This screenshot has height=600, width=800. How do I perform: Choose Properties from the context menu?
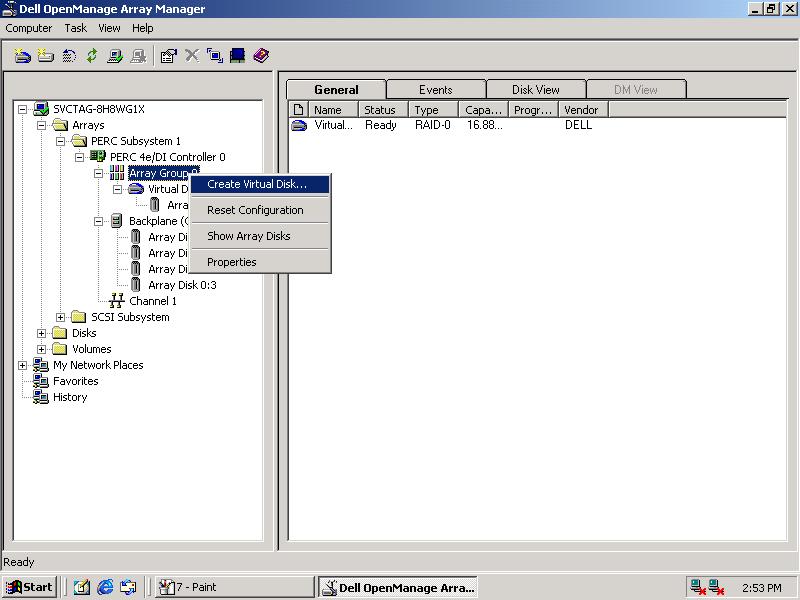[x=260, y=262]
